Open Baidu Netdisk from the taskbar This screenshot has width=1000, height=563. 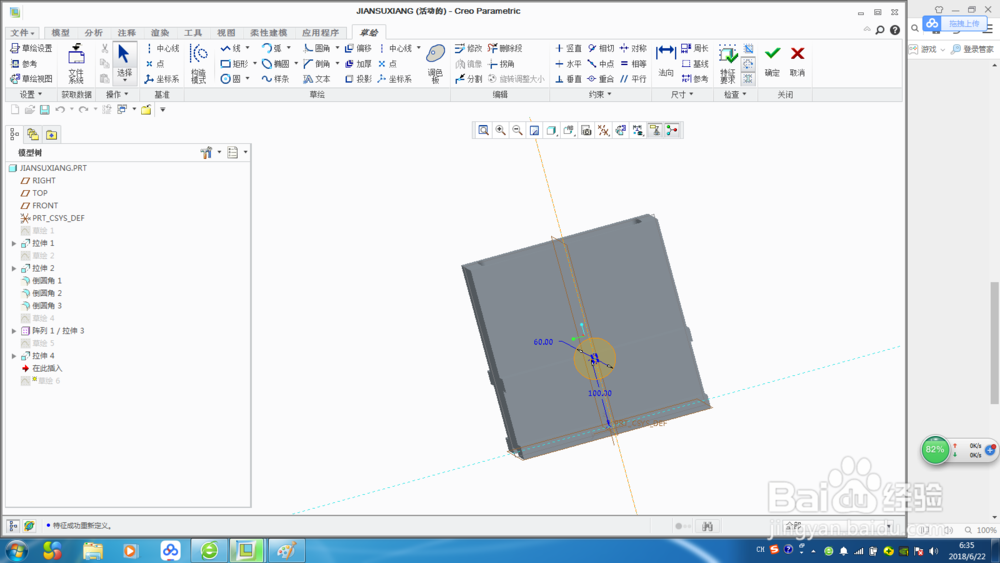click(x=170, y=550)
